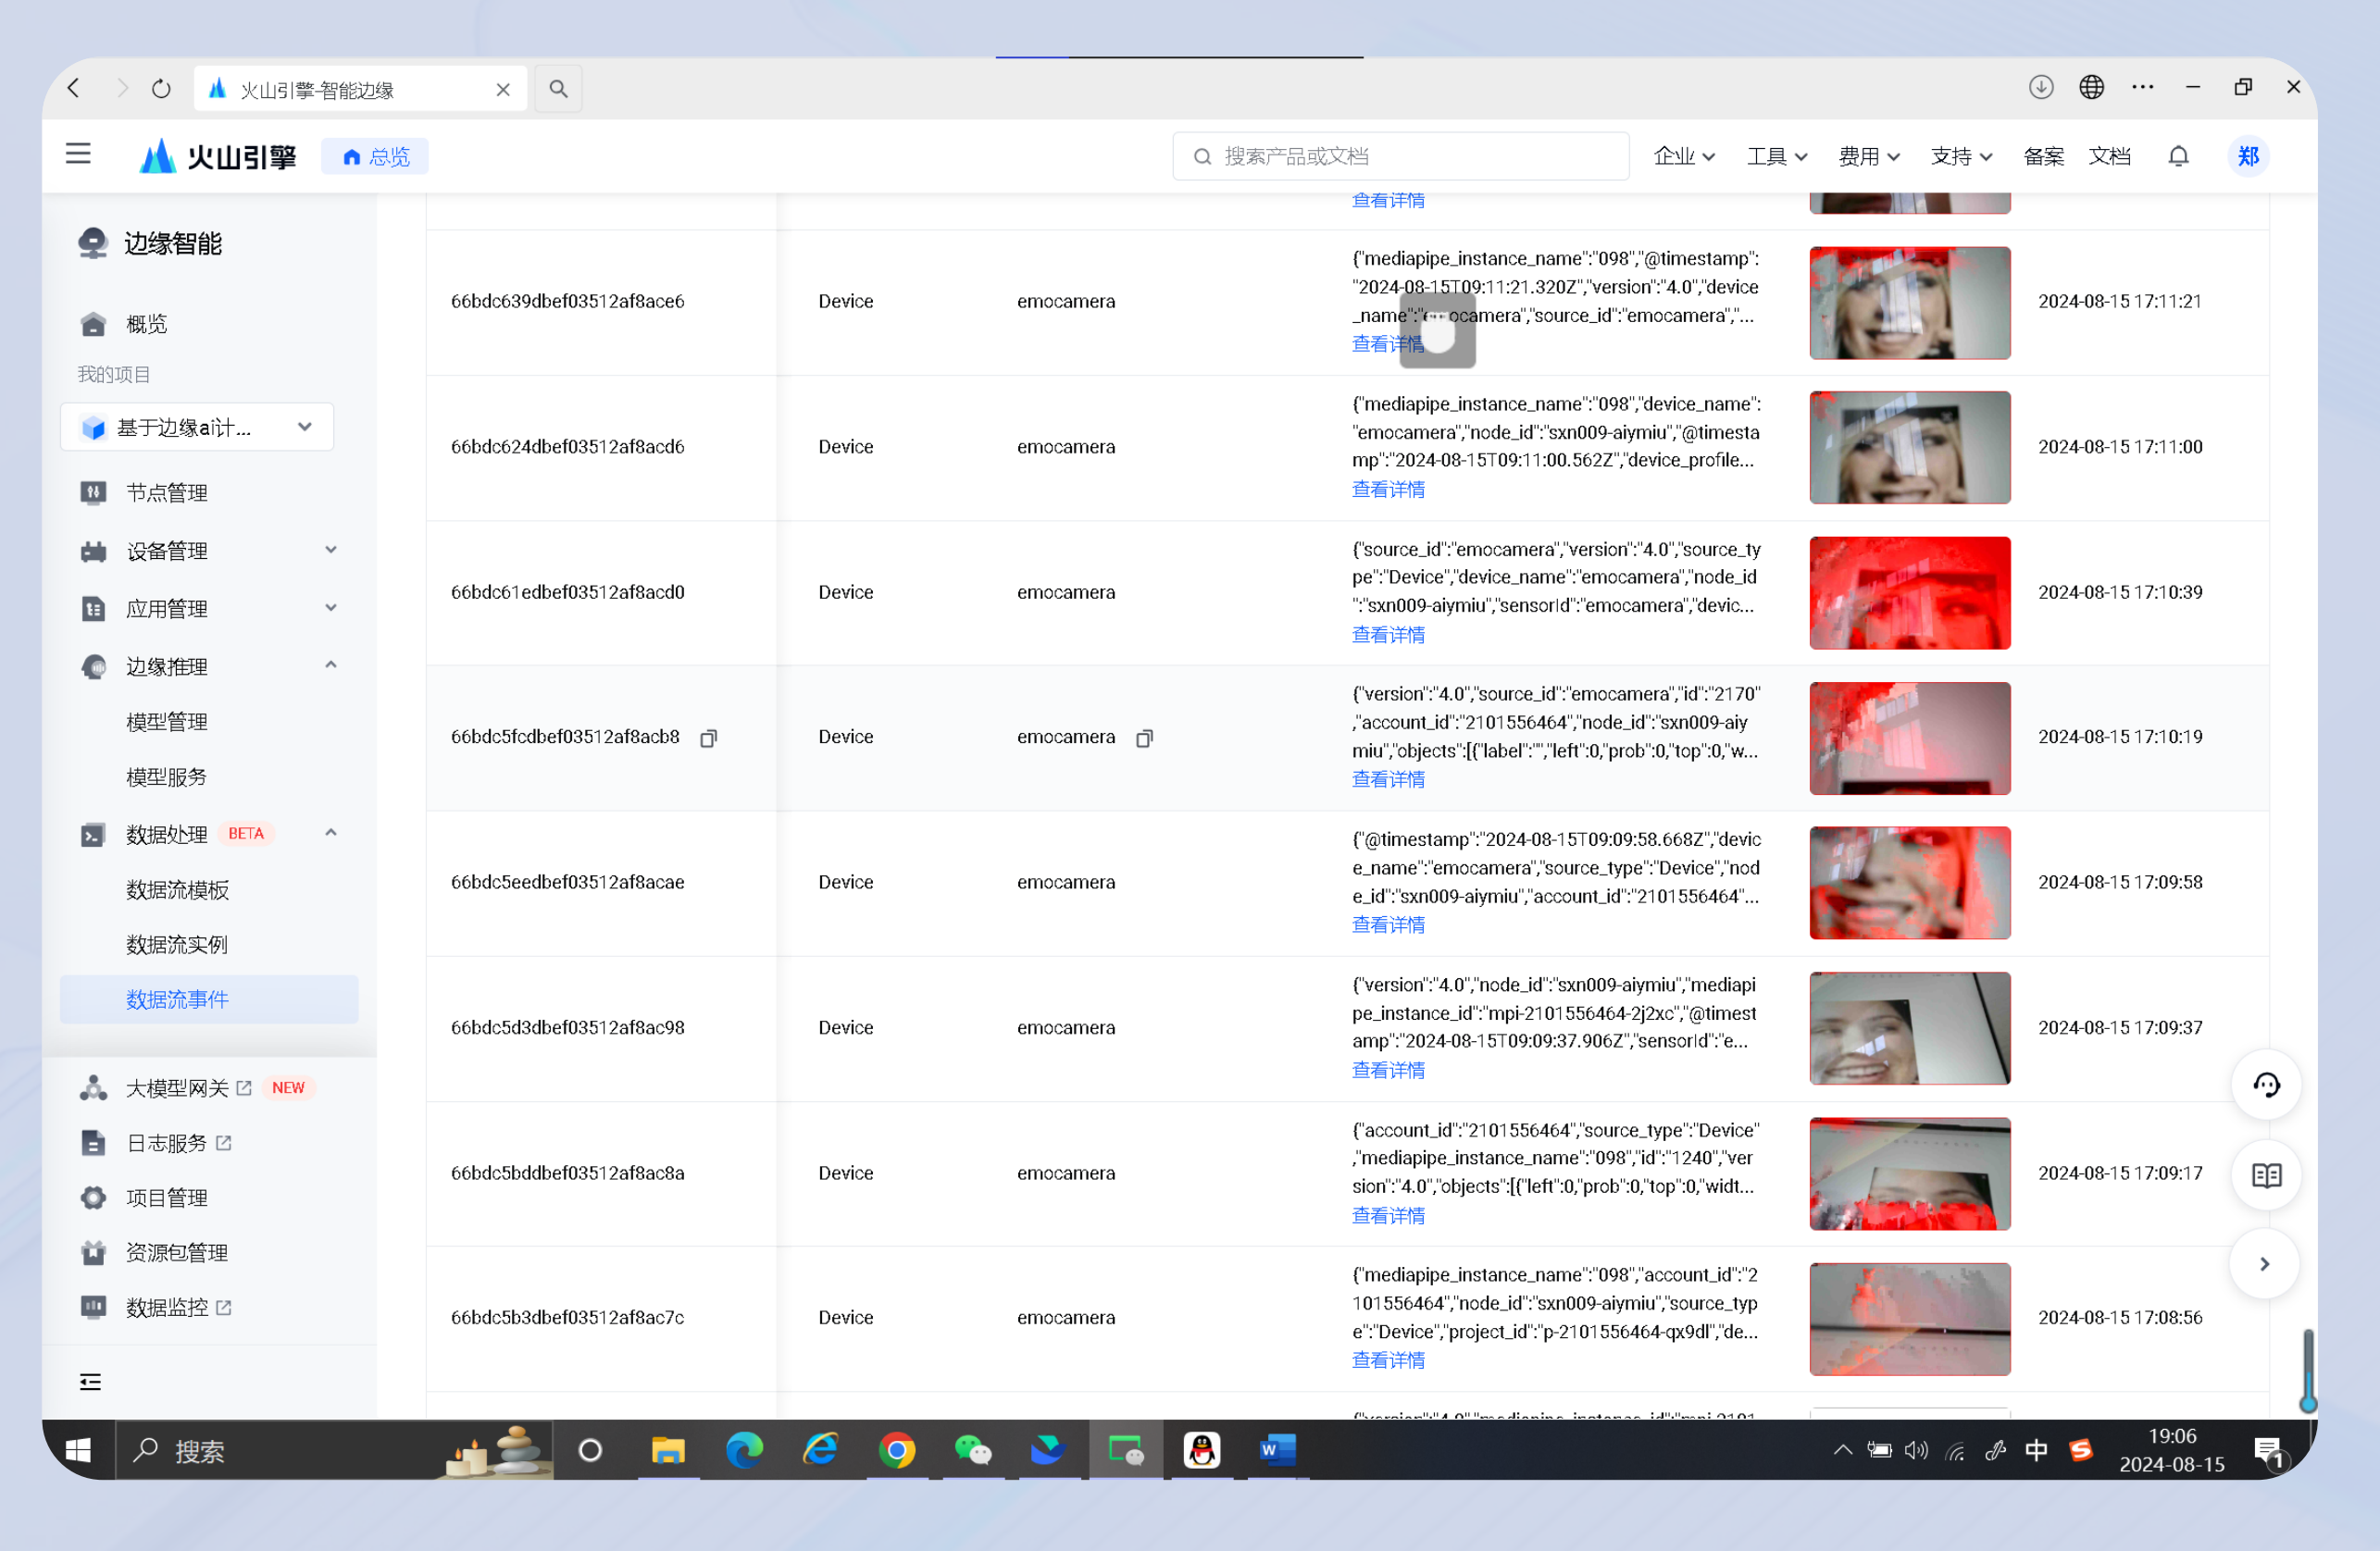The width and height of the screenshot is (2380, 1551).
Task: Go to 数据流模板 in sidebar
Action: coord(177,889)
